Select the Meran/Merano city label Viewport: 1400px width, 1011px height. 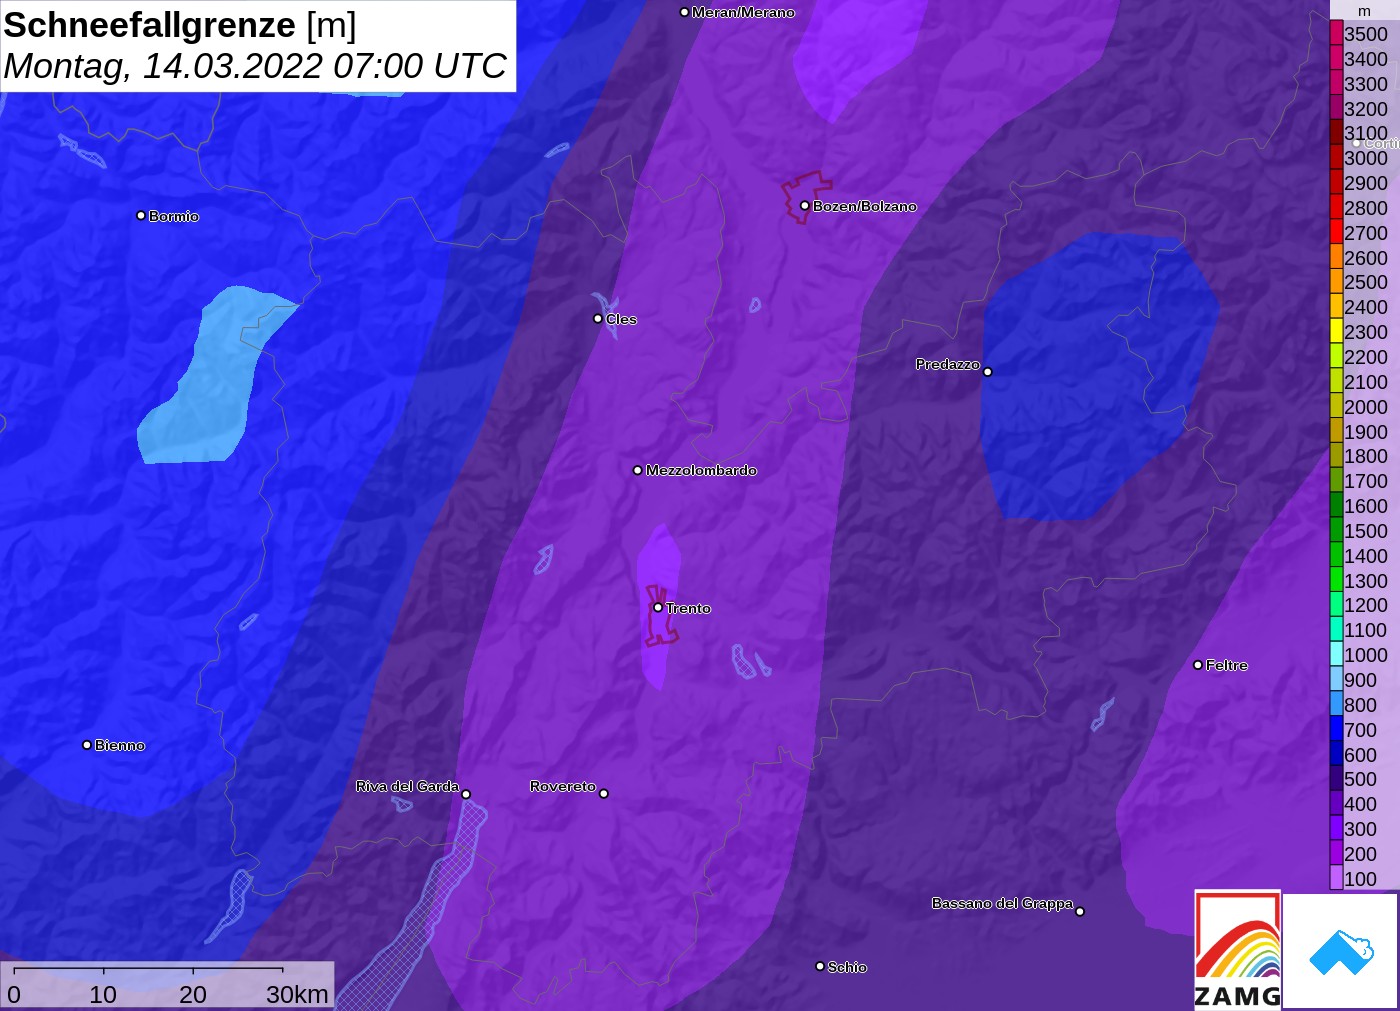(x=743, y=12)
